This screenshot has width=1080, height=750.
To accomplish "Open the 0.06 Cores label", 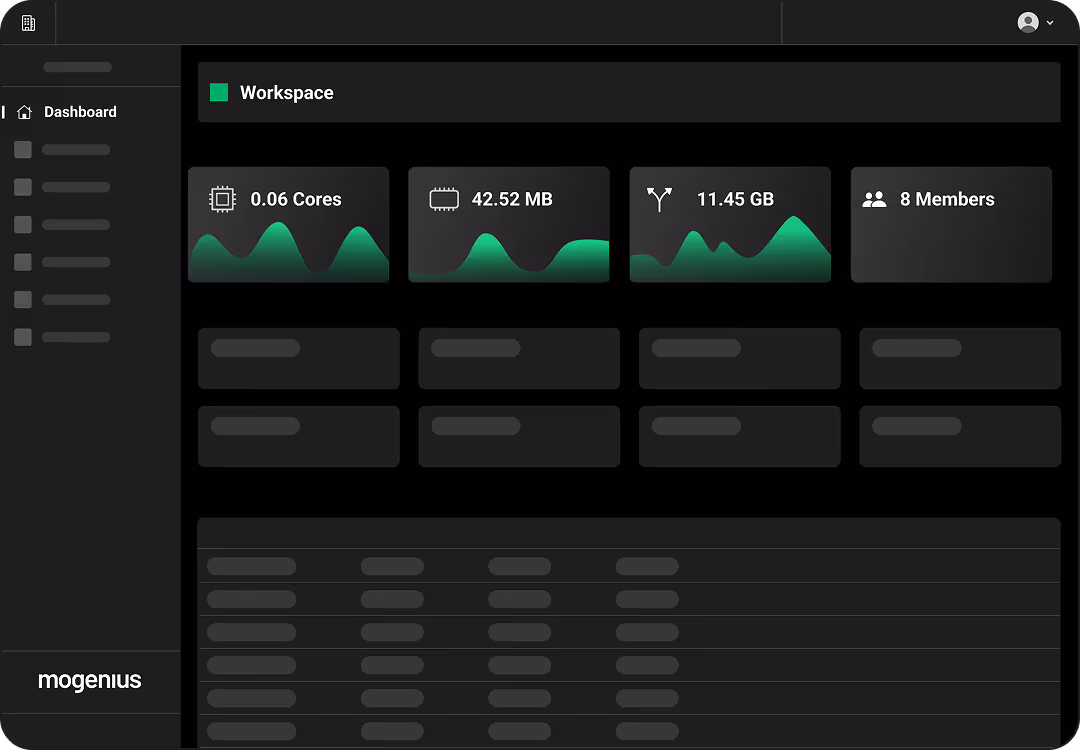I will tap(296, 199).
